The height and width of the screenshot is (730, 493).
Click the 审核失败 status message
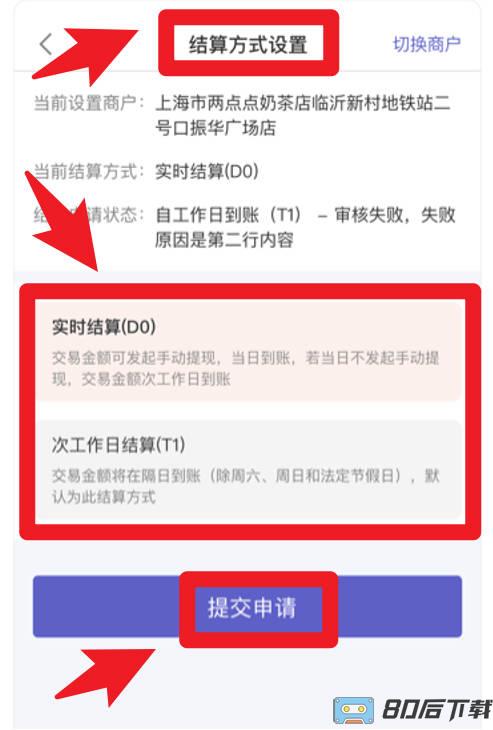[305, 228]
